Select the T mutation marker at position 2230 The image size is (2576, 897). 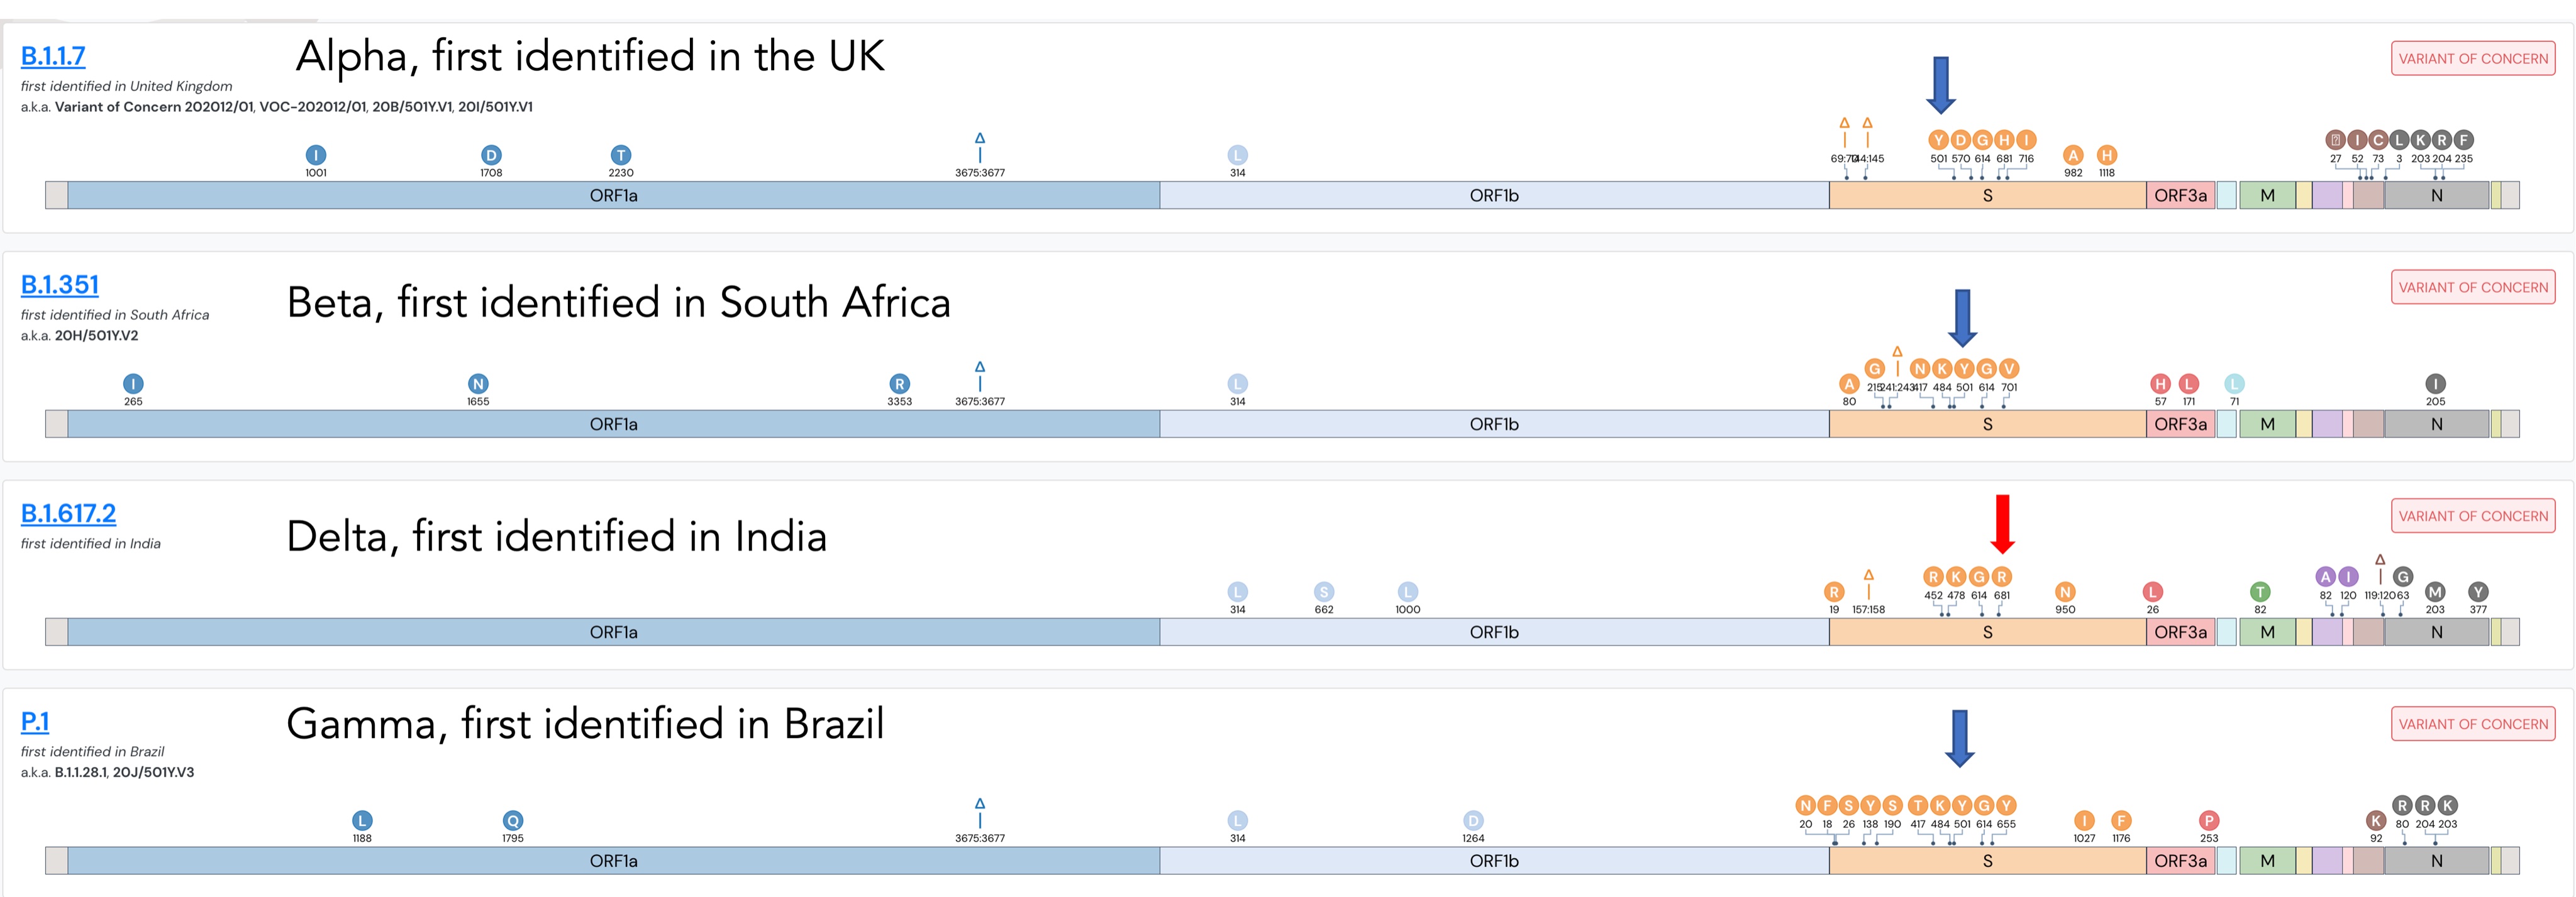(x=621, y=155)
